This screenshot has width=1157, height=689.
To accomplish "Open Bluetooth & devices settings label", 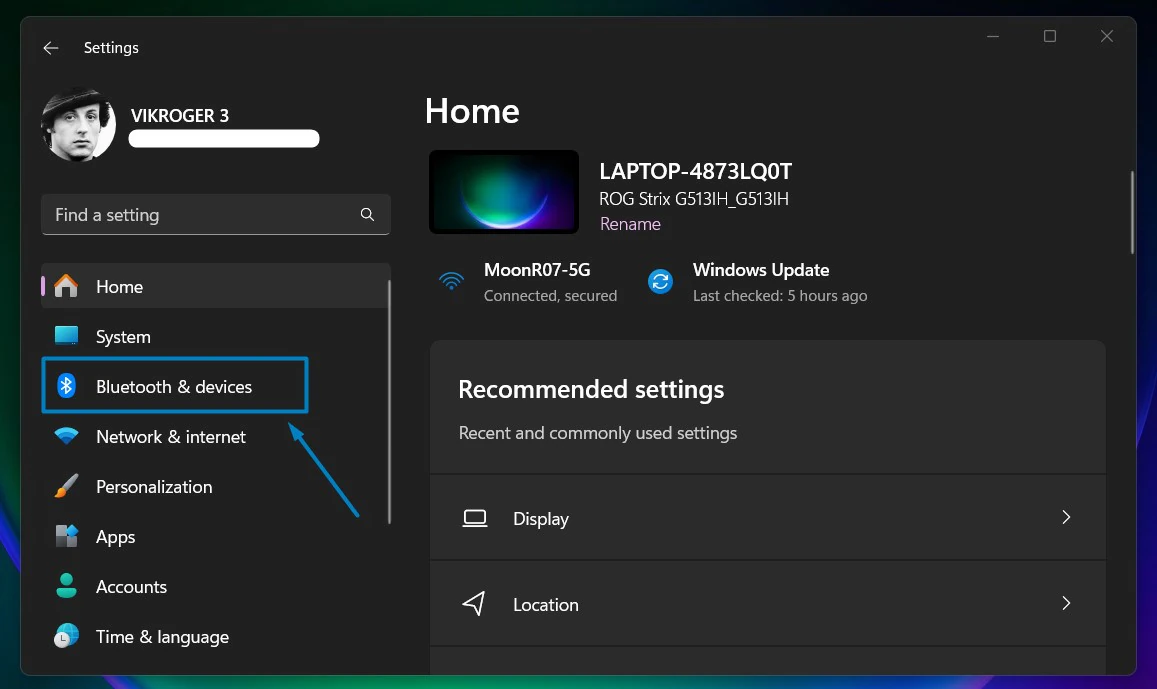I will click(x=174, y=387).
